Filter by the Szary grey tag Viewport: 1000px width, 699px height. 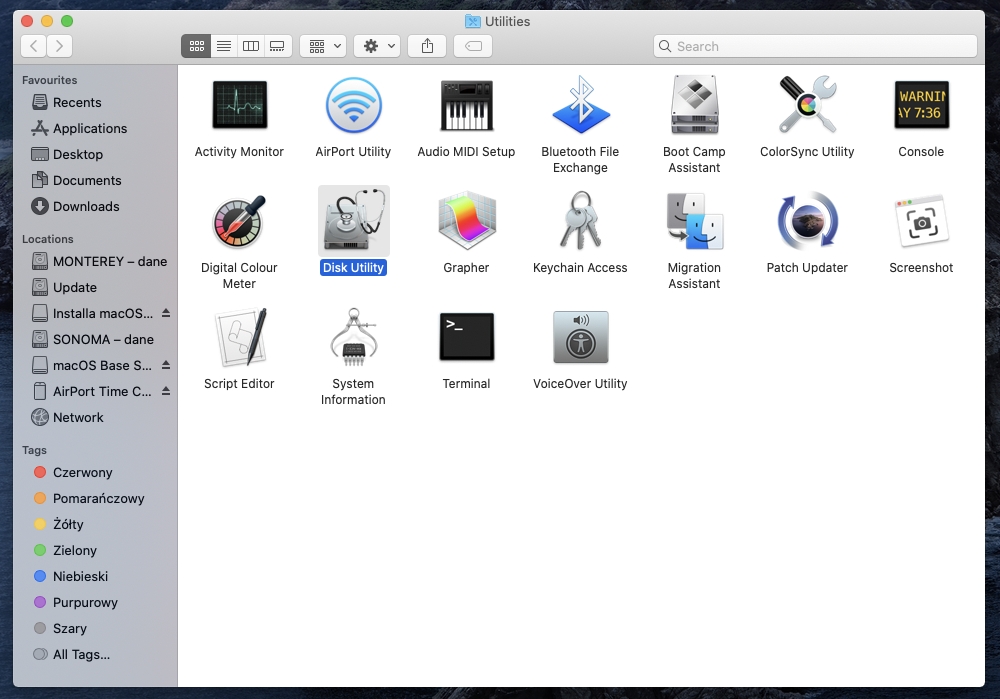click(95, 628)
